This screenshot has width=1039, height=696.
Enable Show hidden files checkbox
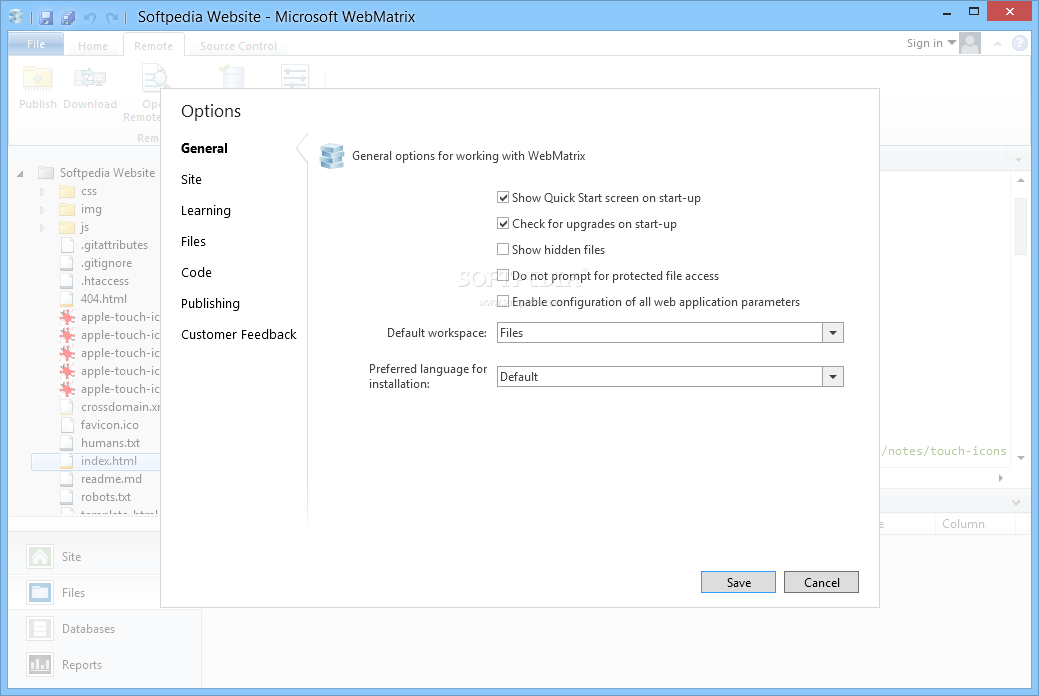click(x=503, y=249)
